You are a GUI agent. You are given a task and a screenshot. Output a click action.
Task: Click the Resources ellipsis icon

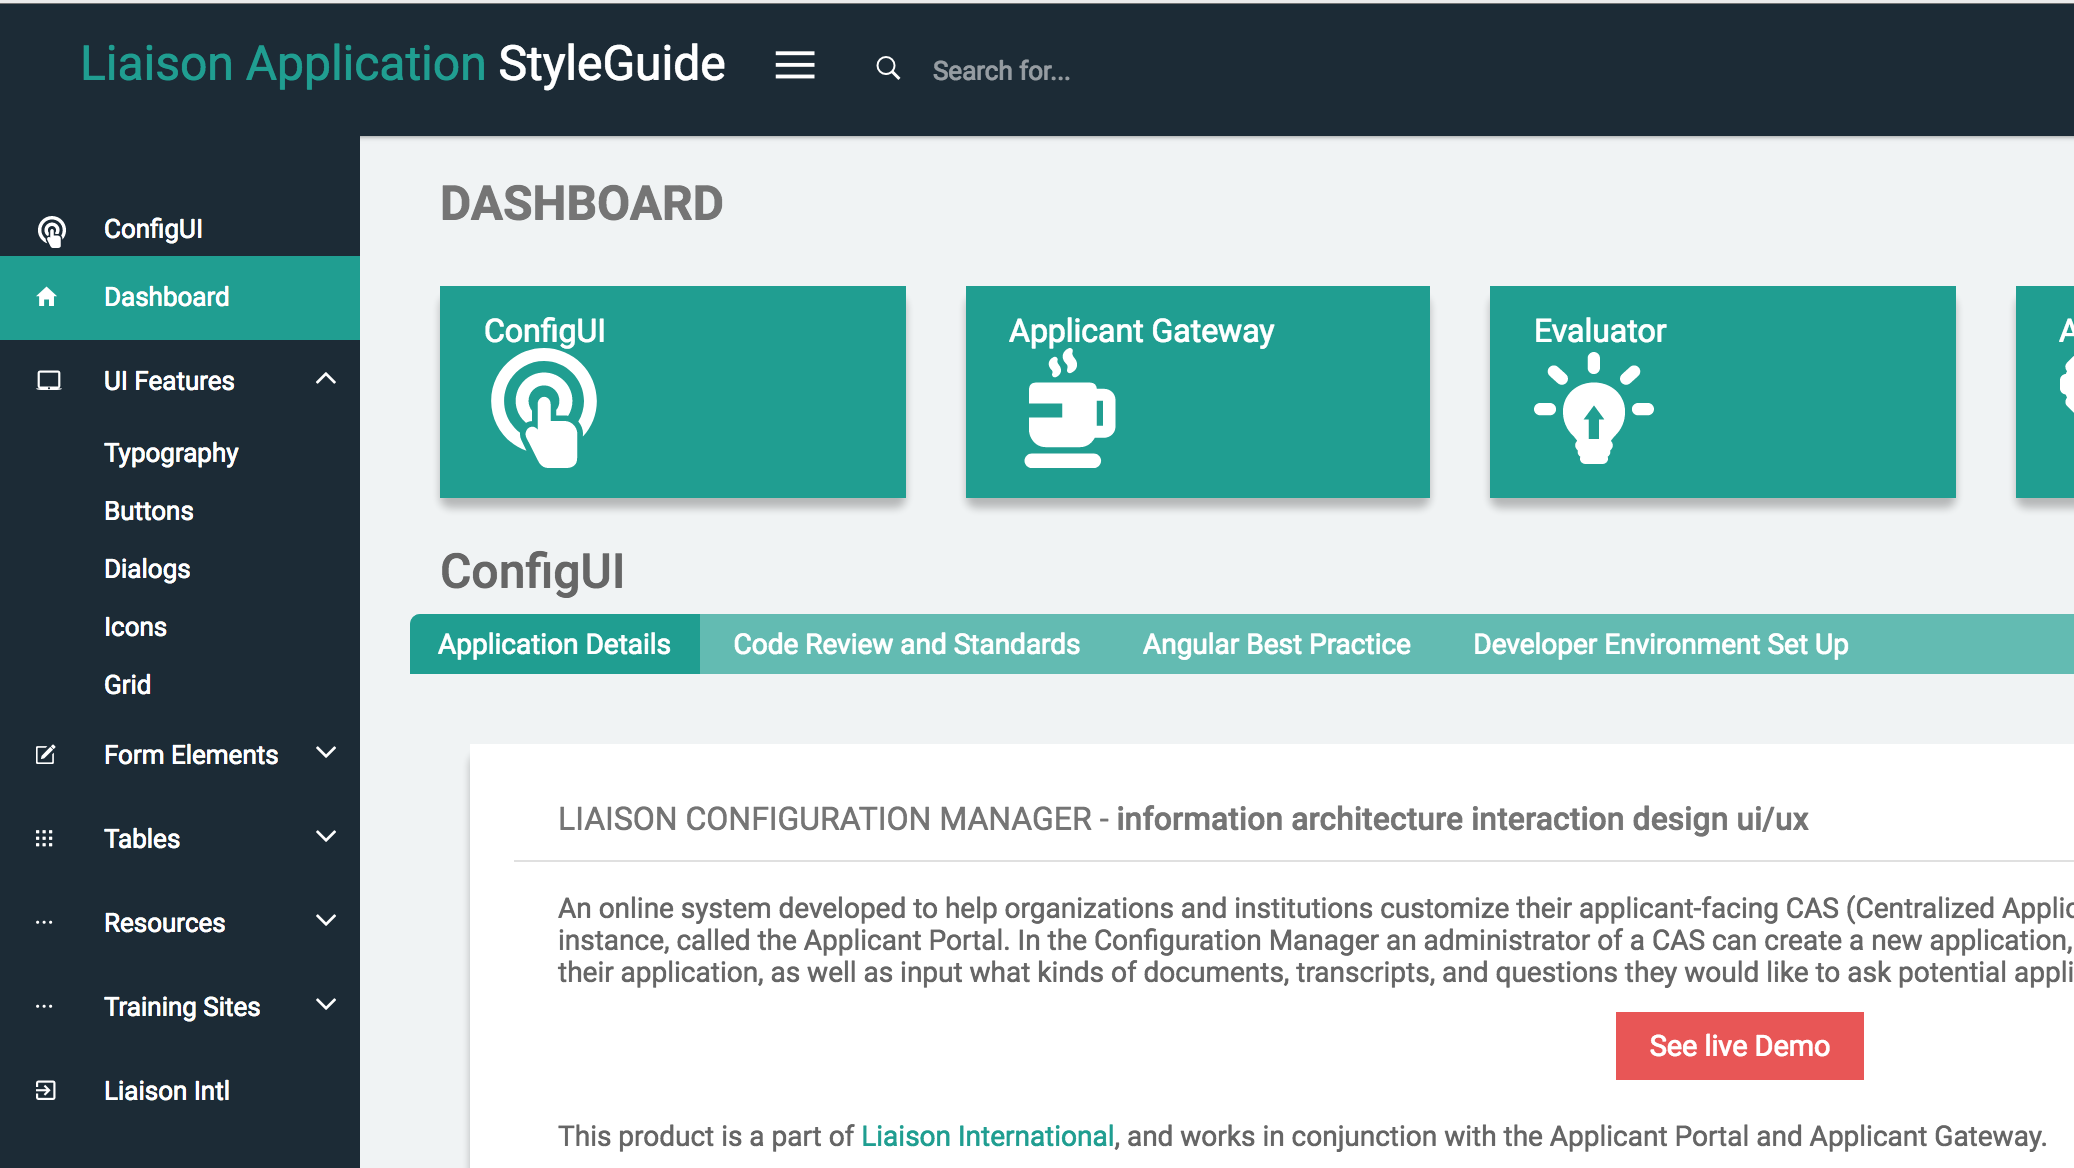pyautogui.click(x=44, y=923)
